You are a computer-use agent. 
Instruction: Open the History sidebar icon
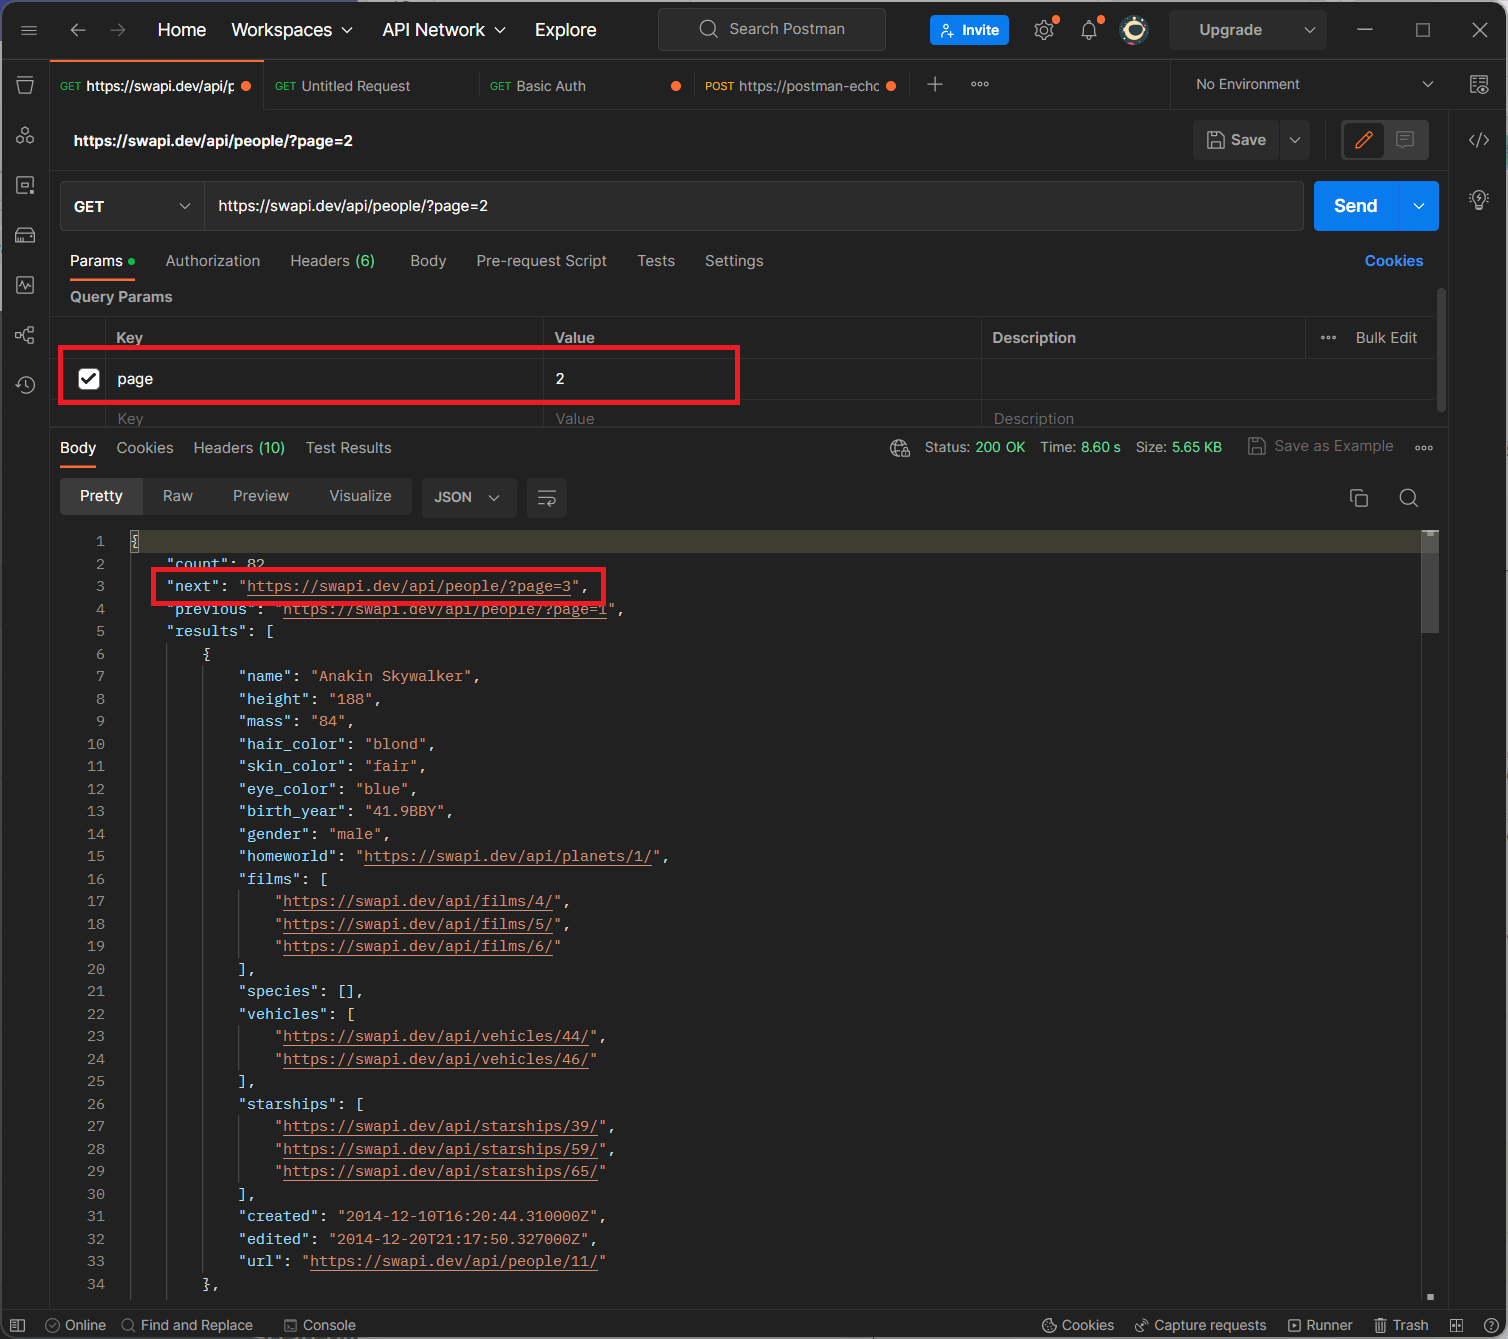[x=25, y=385]
